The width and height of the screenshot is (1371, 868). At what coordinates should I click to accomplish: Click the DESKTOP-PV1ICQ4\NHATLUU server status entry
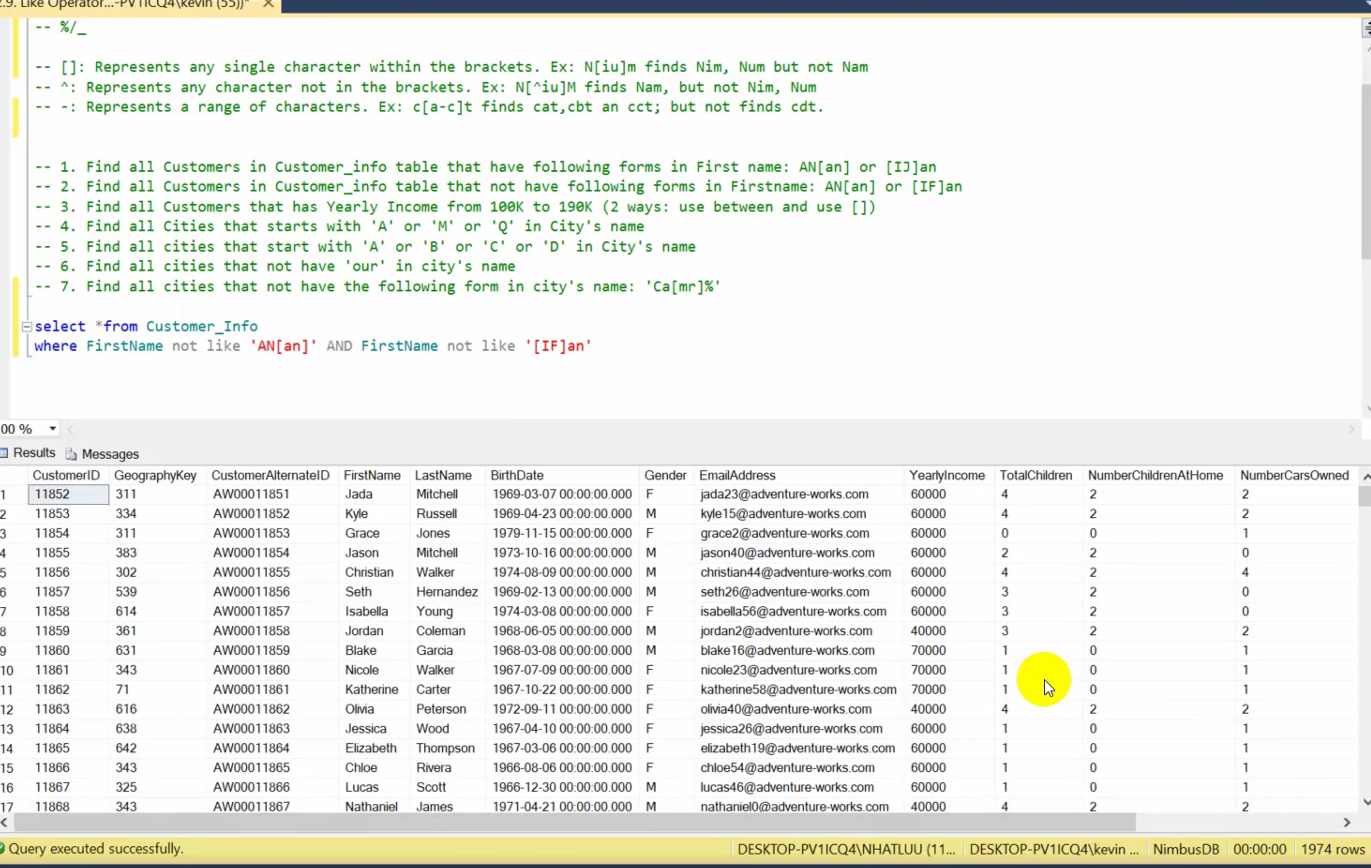pyautogui.click(x=846, y=849)
